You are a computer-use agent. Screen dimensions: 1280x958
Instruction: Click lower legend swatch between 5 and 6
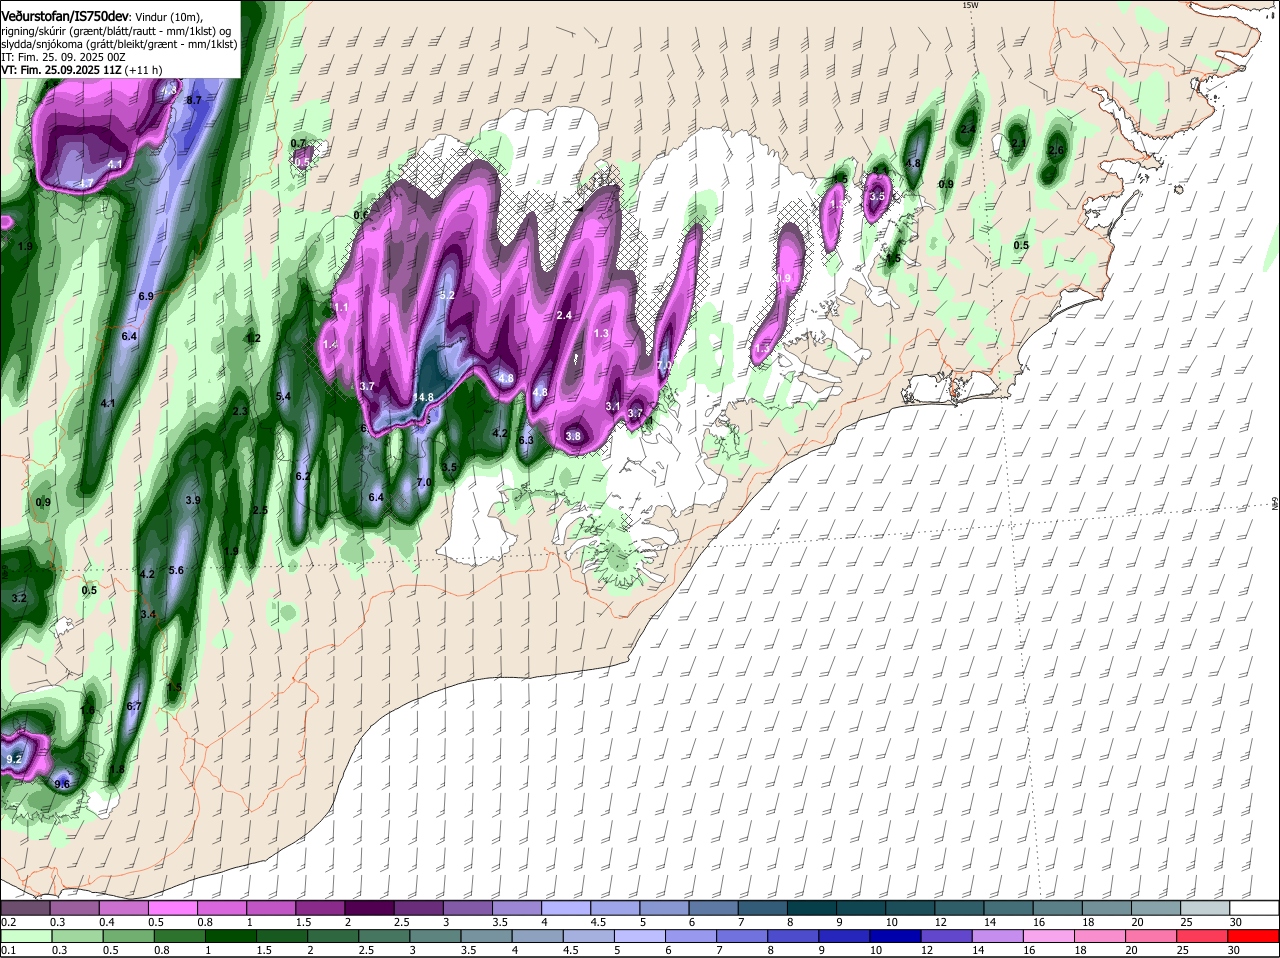640,937
